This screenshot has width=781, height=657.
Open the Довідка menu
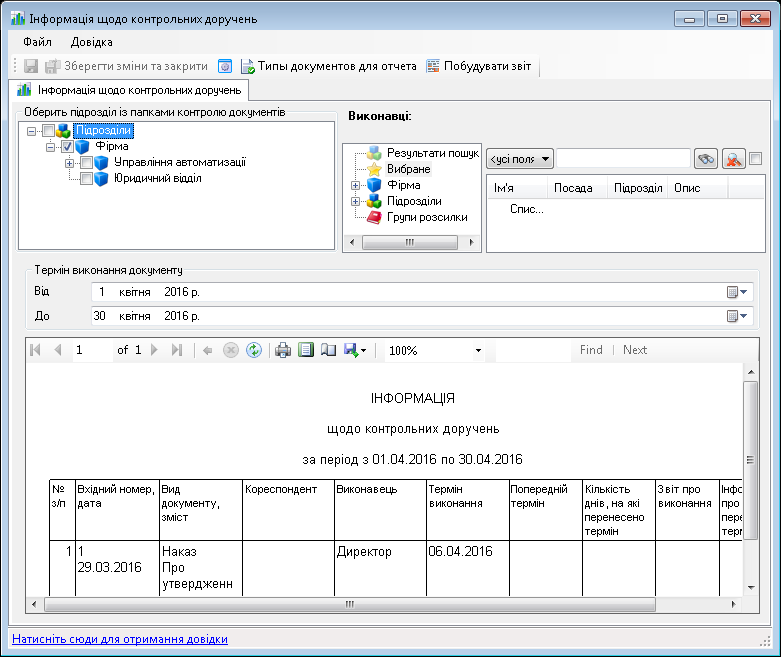pyautogui.click(x=92, y=42)
